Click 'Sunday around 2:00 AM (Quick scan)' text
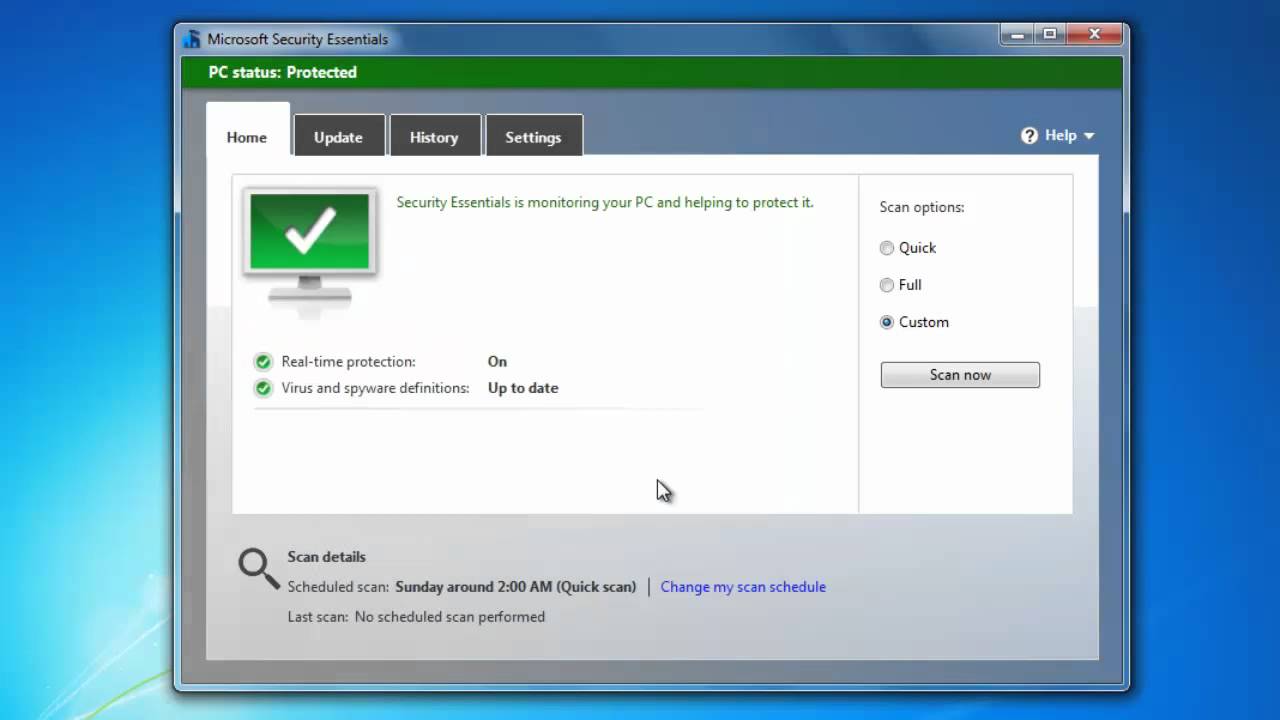The height and width of the screenshot is (720, 1280). [516, 587]
